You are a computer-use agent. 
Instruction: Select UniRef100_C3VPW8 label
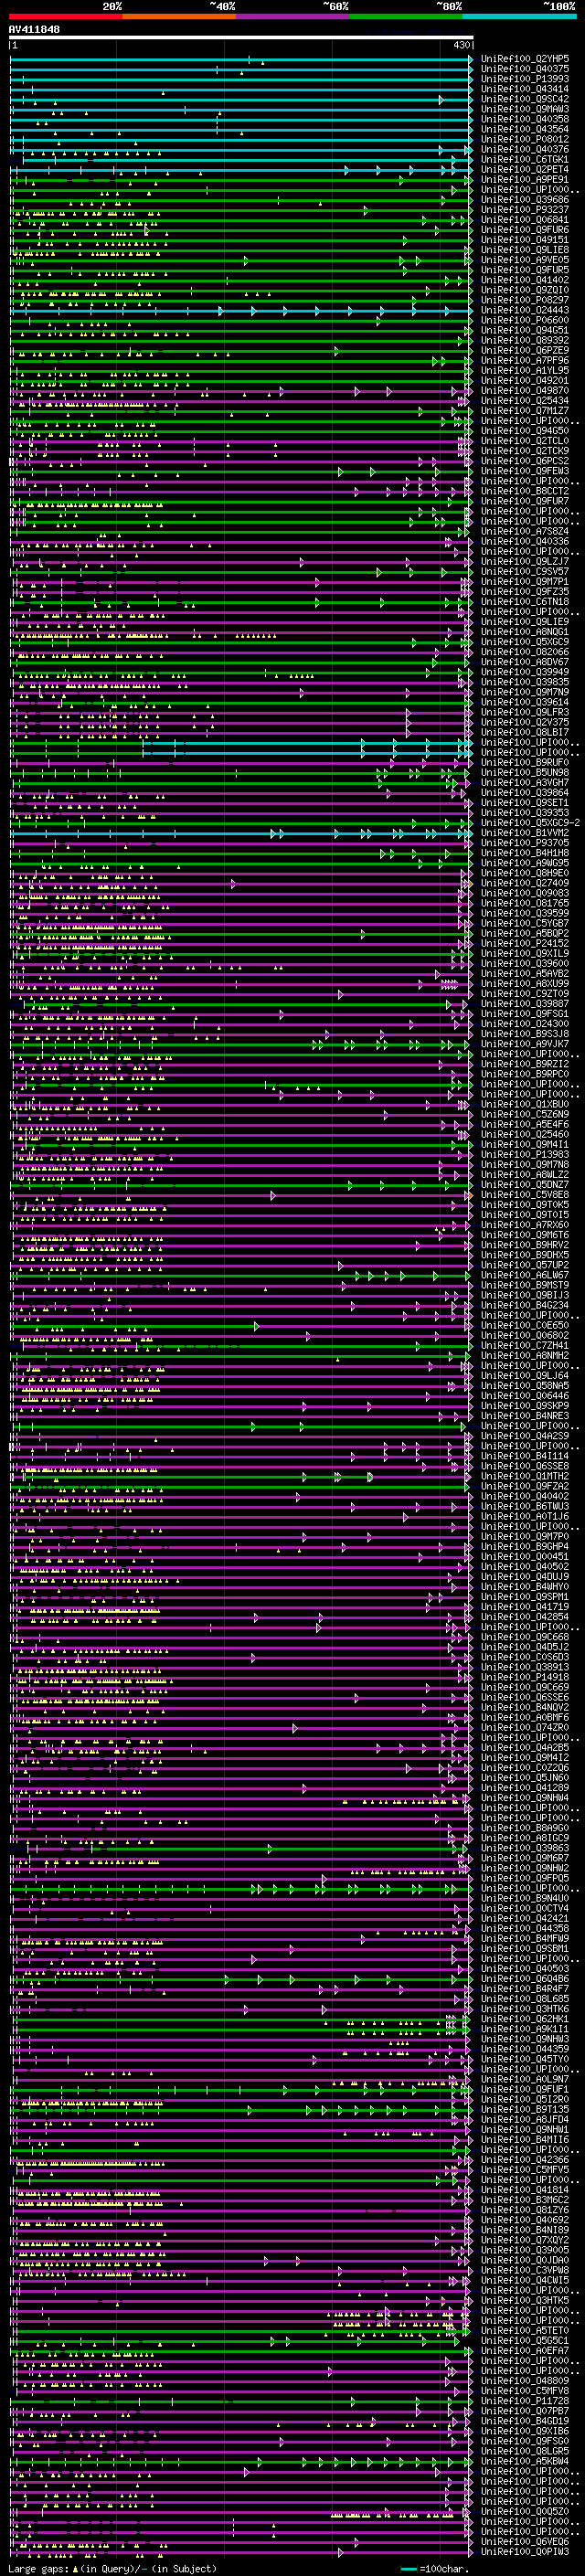click(525, 2270)
